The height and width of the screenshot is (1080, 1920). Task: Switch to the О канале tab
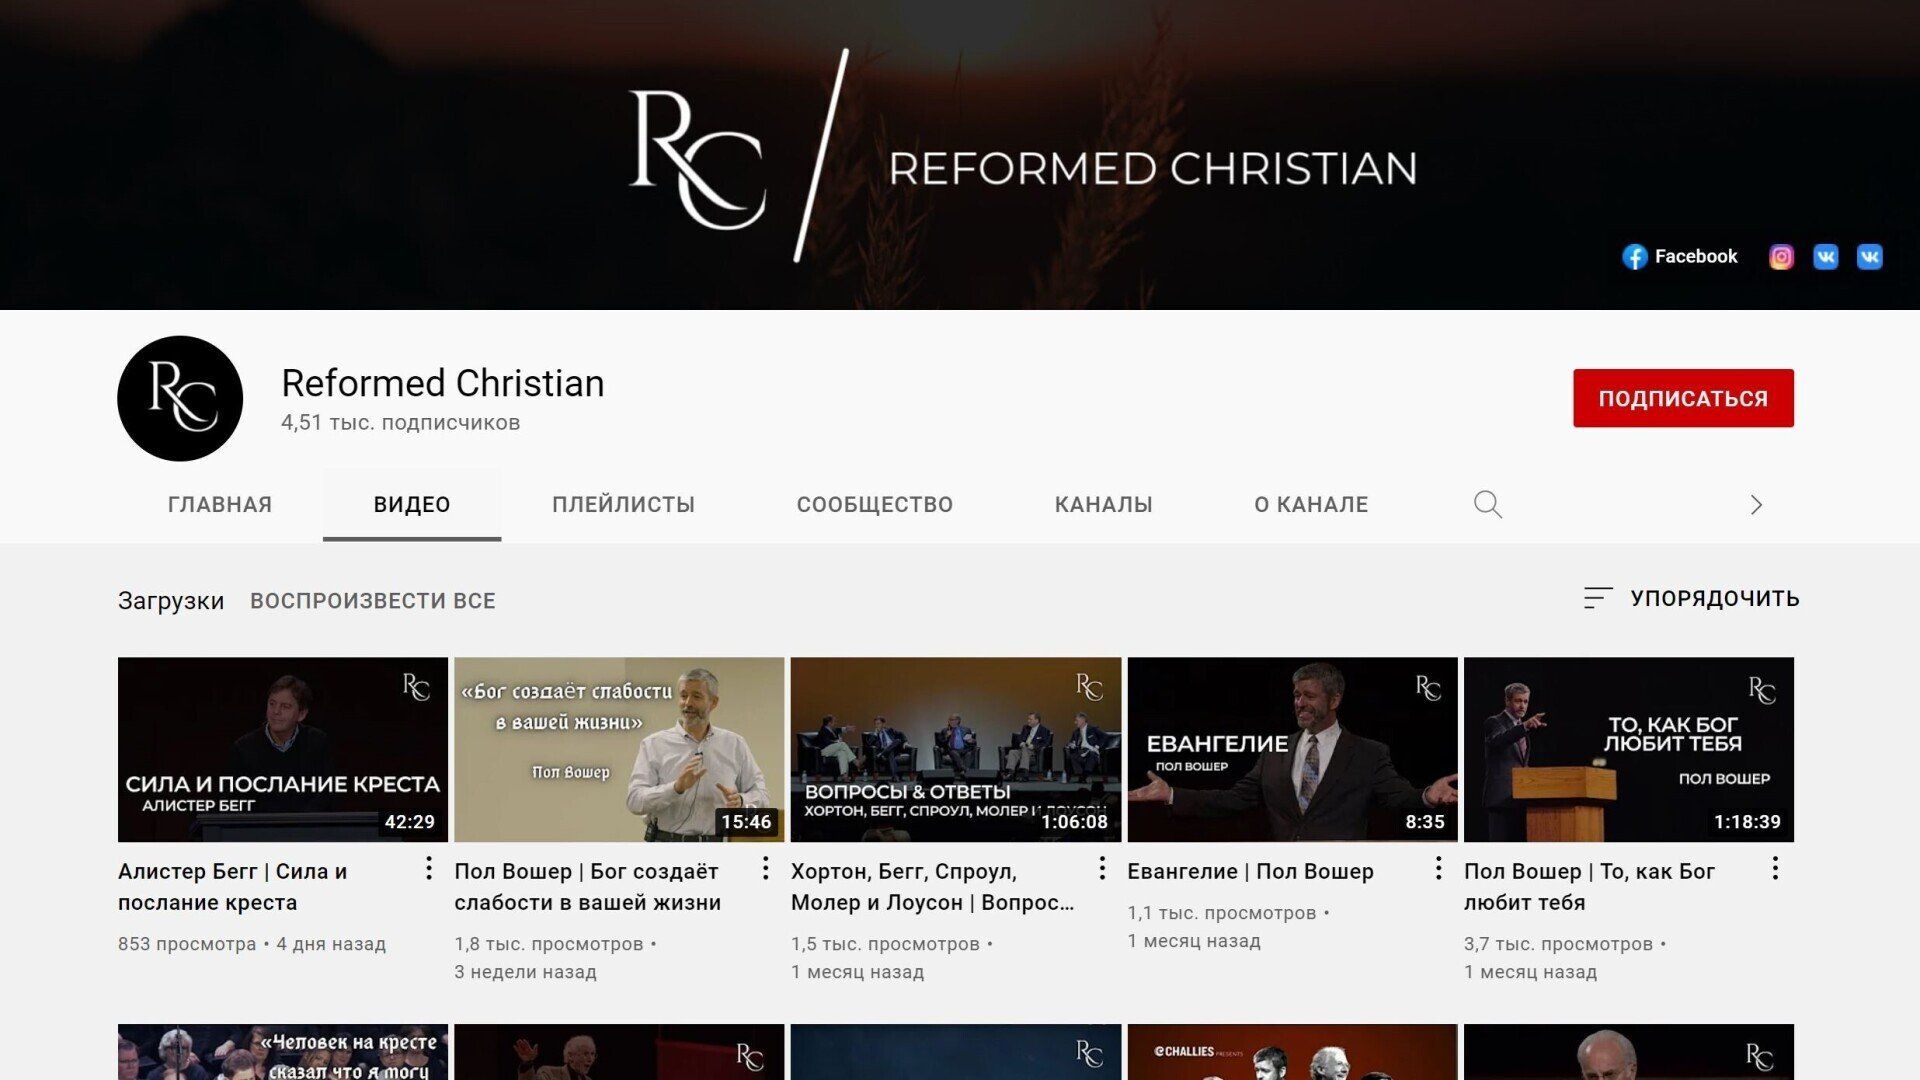tap(1311, 504)
